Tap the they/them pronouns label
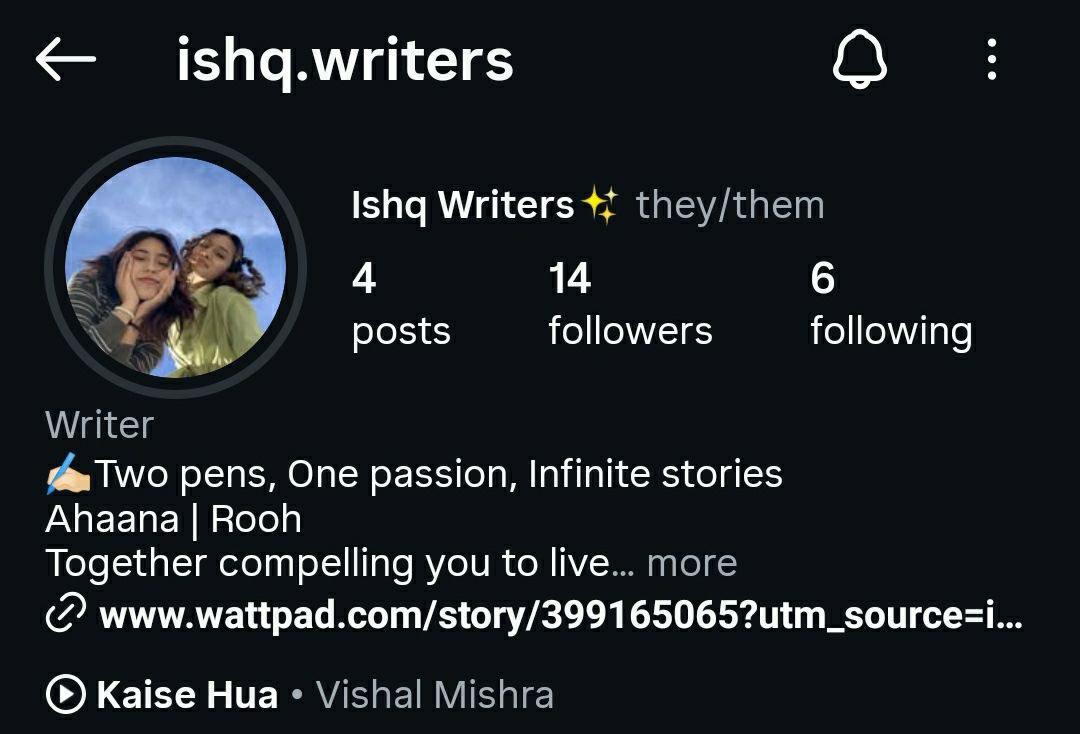Viewport: 1080px width, 734px height. (729, 205)
